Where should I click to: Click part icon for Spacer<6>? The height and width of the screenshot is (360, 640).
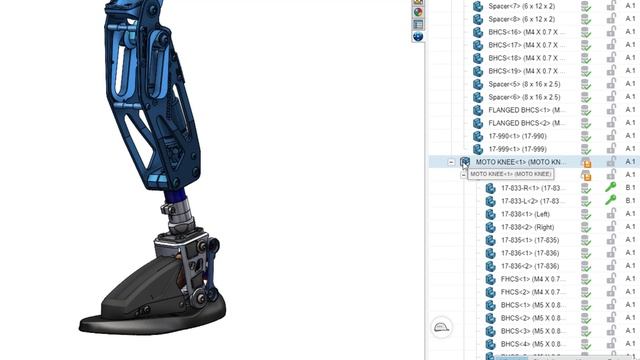[478, 97]
